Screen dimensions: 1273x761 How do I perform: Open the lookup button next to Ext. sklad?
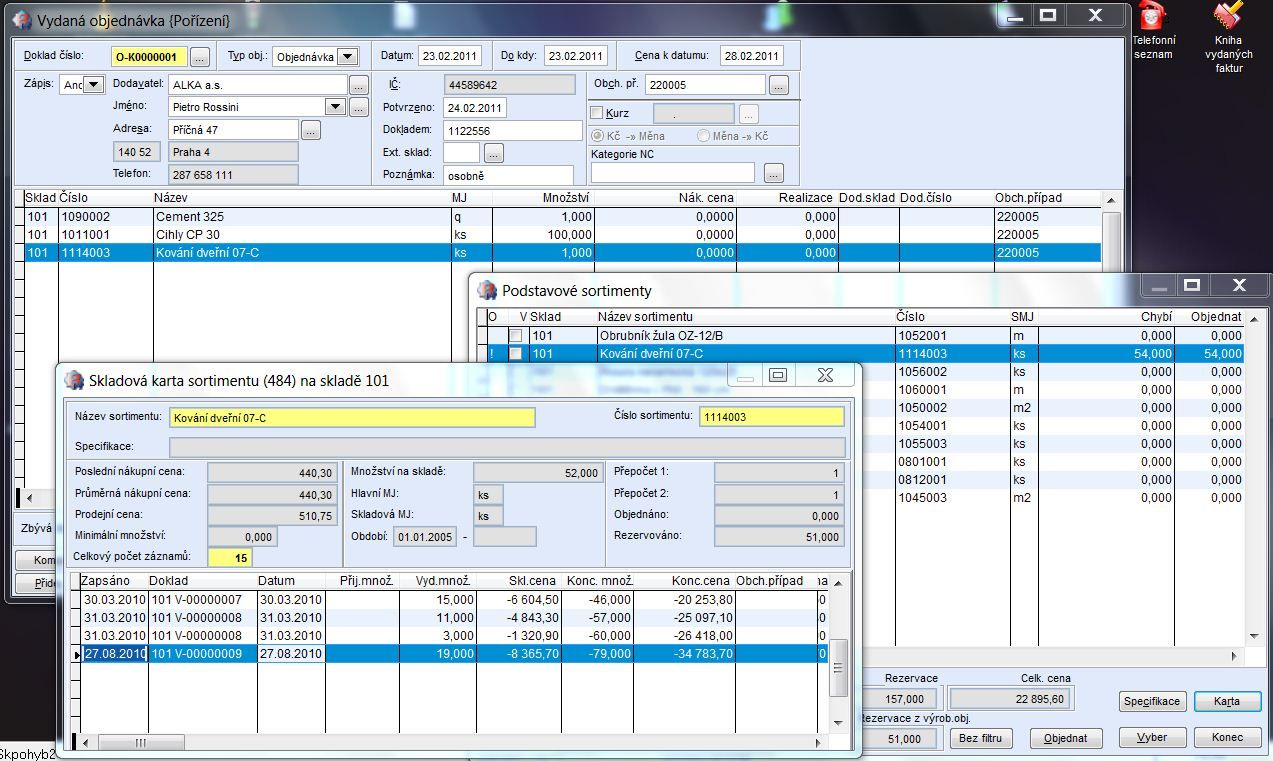coord(493,153)
